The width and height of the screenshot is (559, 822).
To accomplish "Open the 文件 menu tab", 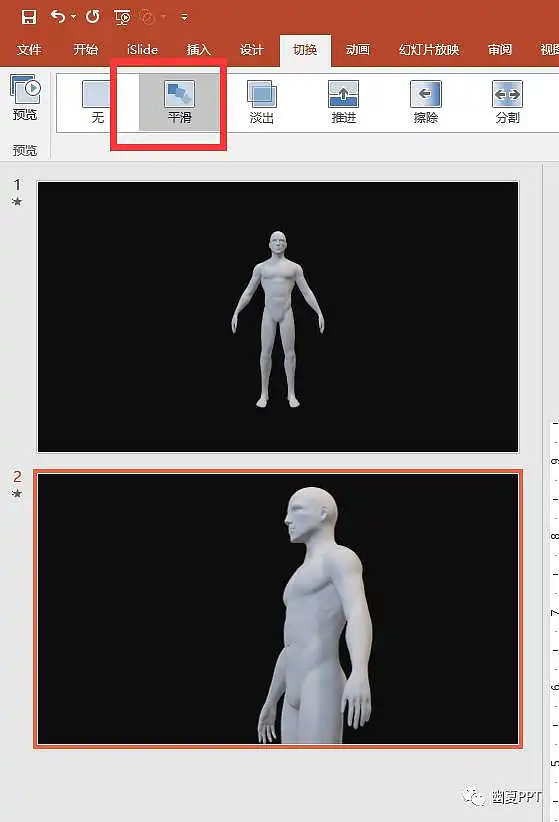I will (x=29, y=50).
